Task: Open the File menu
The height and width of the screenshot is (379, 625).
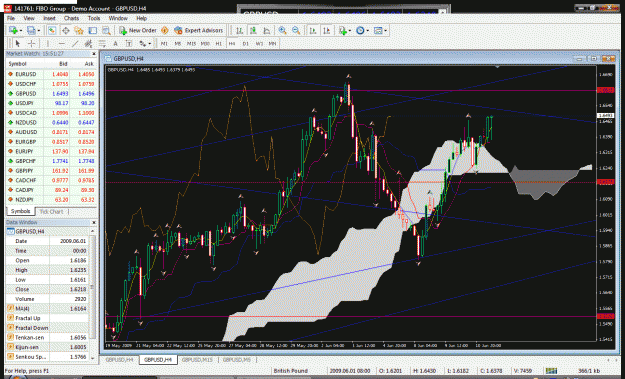Action: pos(11,18)
